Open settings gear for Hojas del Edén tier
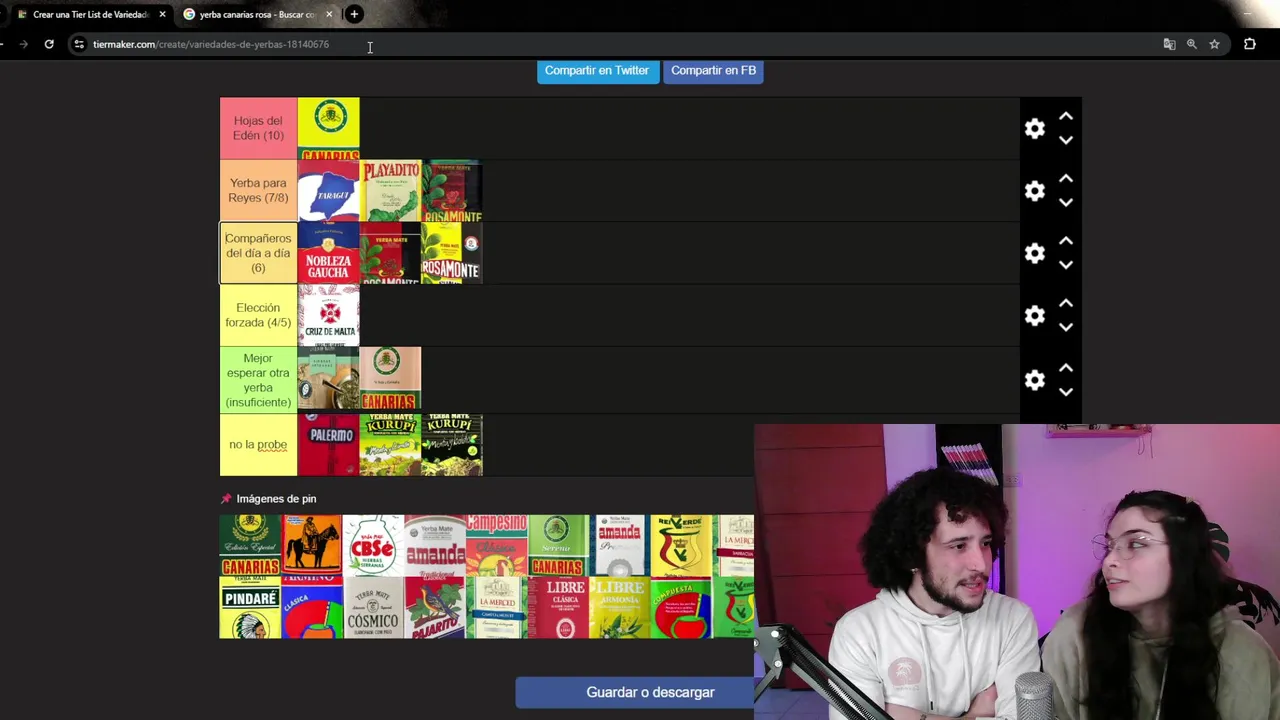The height and width of the screenshot is (720, 1280). [1035, 129]
